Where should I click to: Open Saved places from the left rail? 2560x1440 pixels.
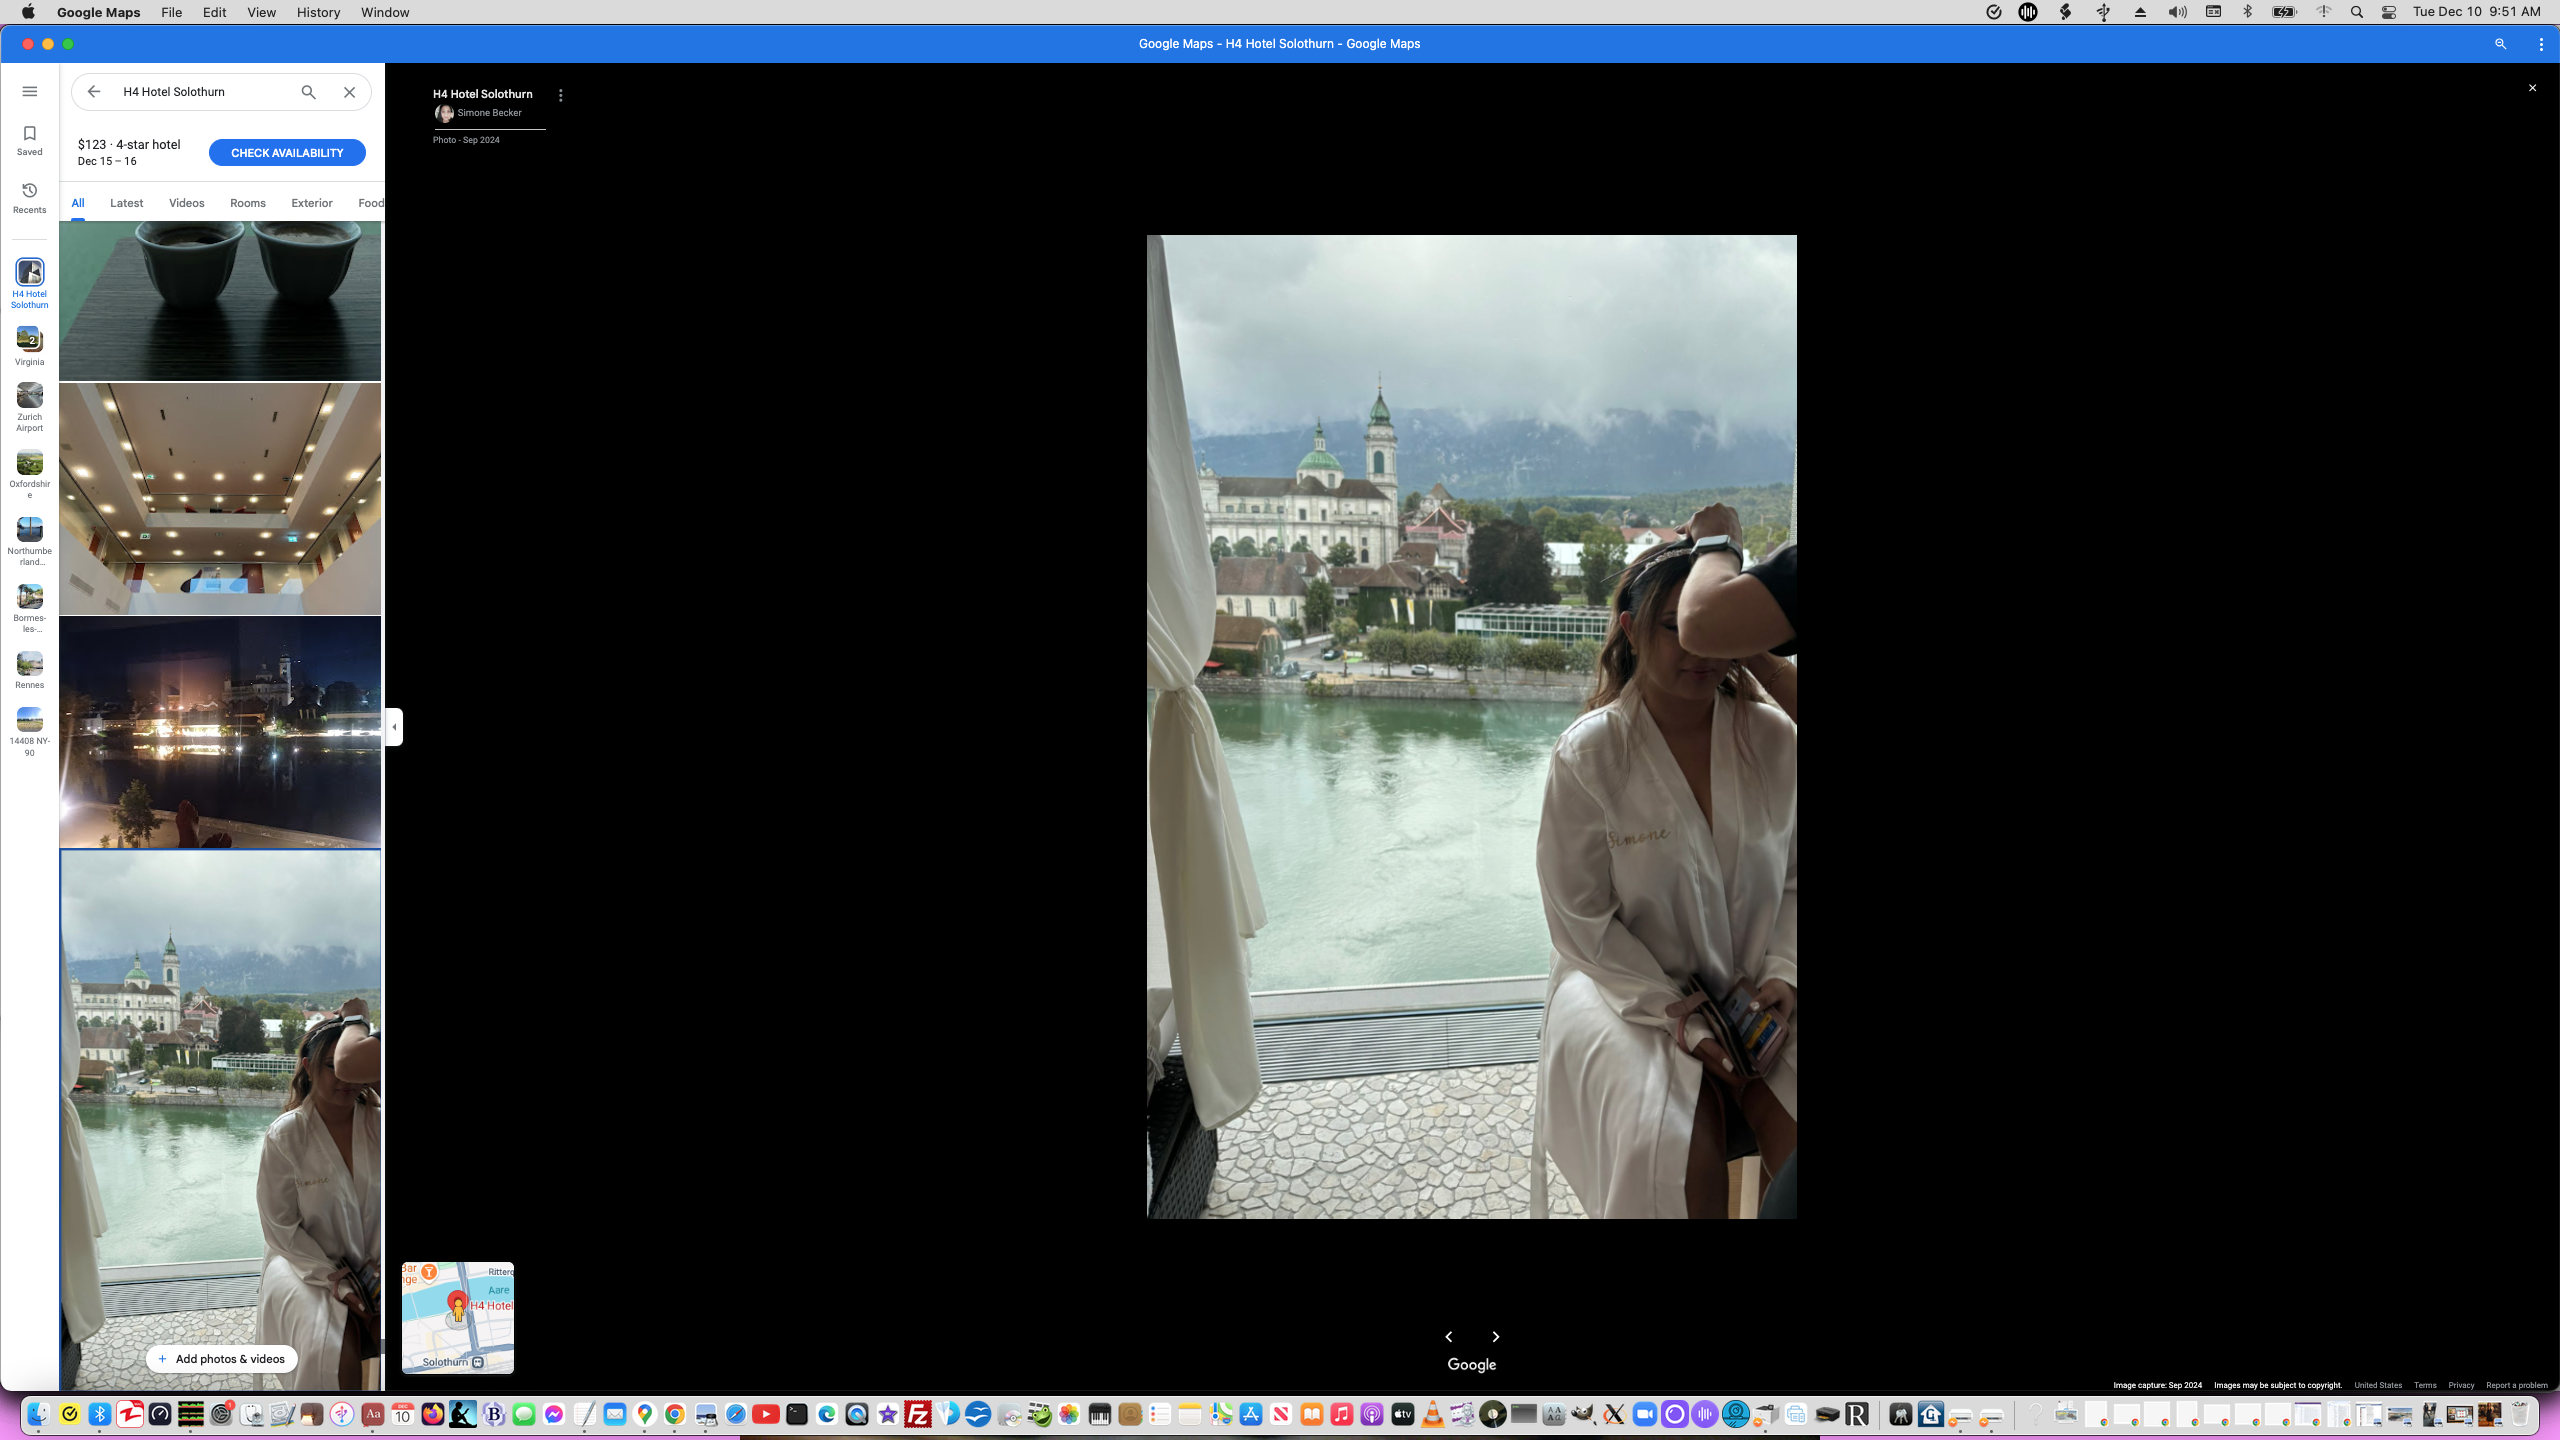[x=29, y=138]
